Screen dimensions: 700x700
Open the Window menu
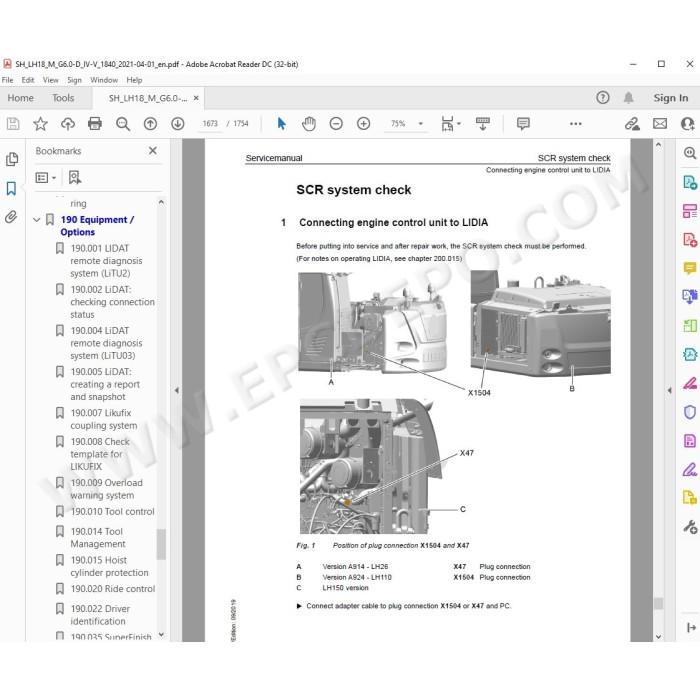click(104, 80)
